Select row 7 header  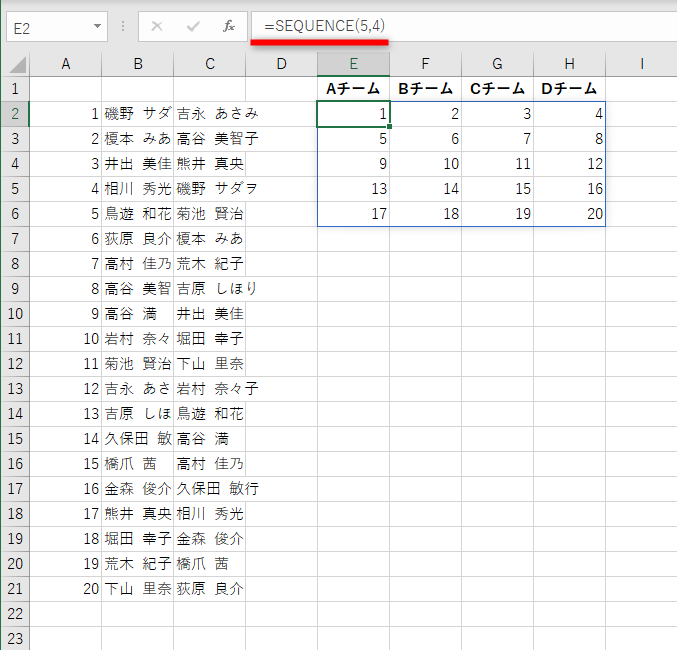point(15,239)
